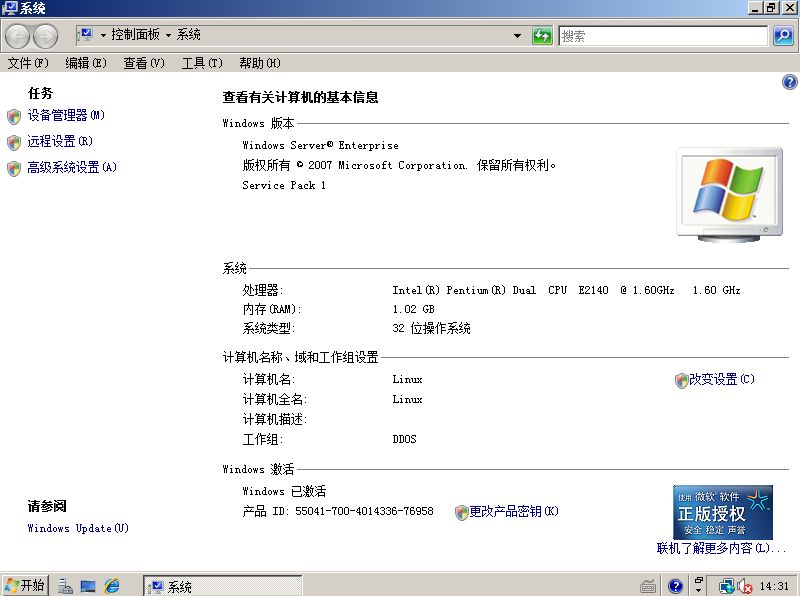Click the 正版授权 genuine Microsoft badge
800x596 pixels.
(x=723, y=512)
